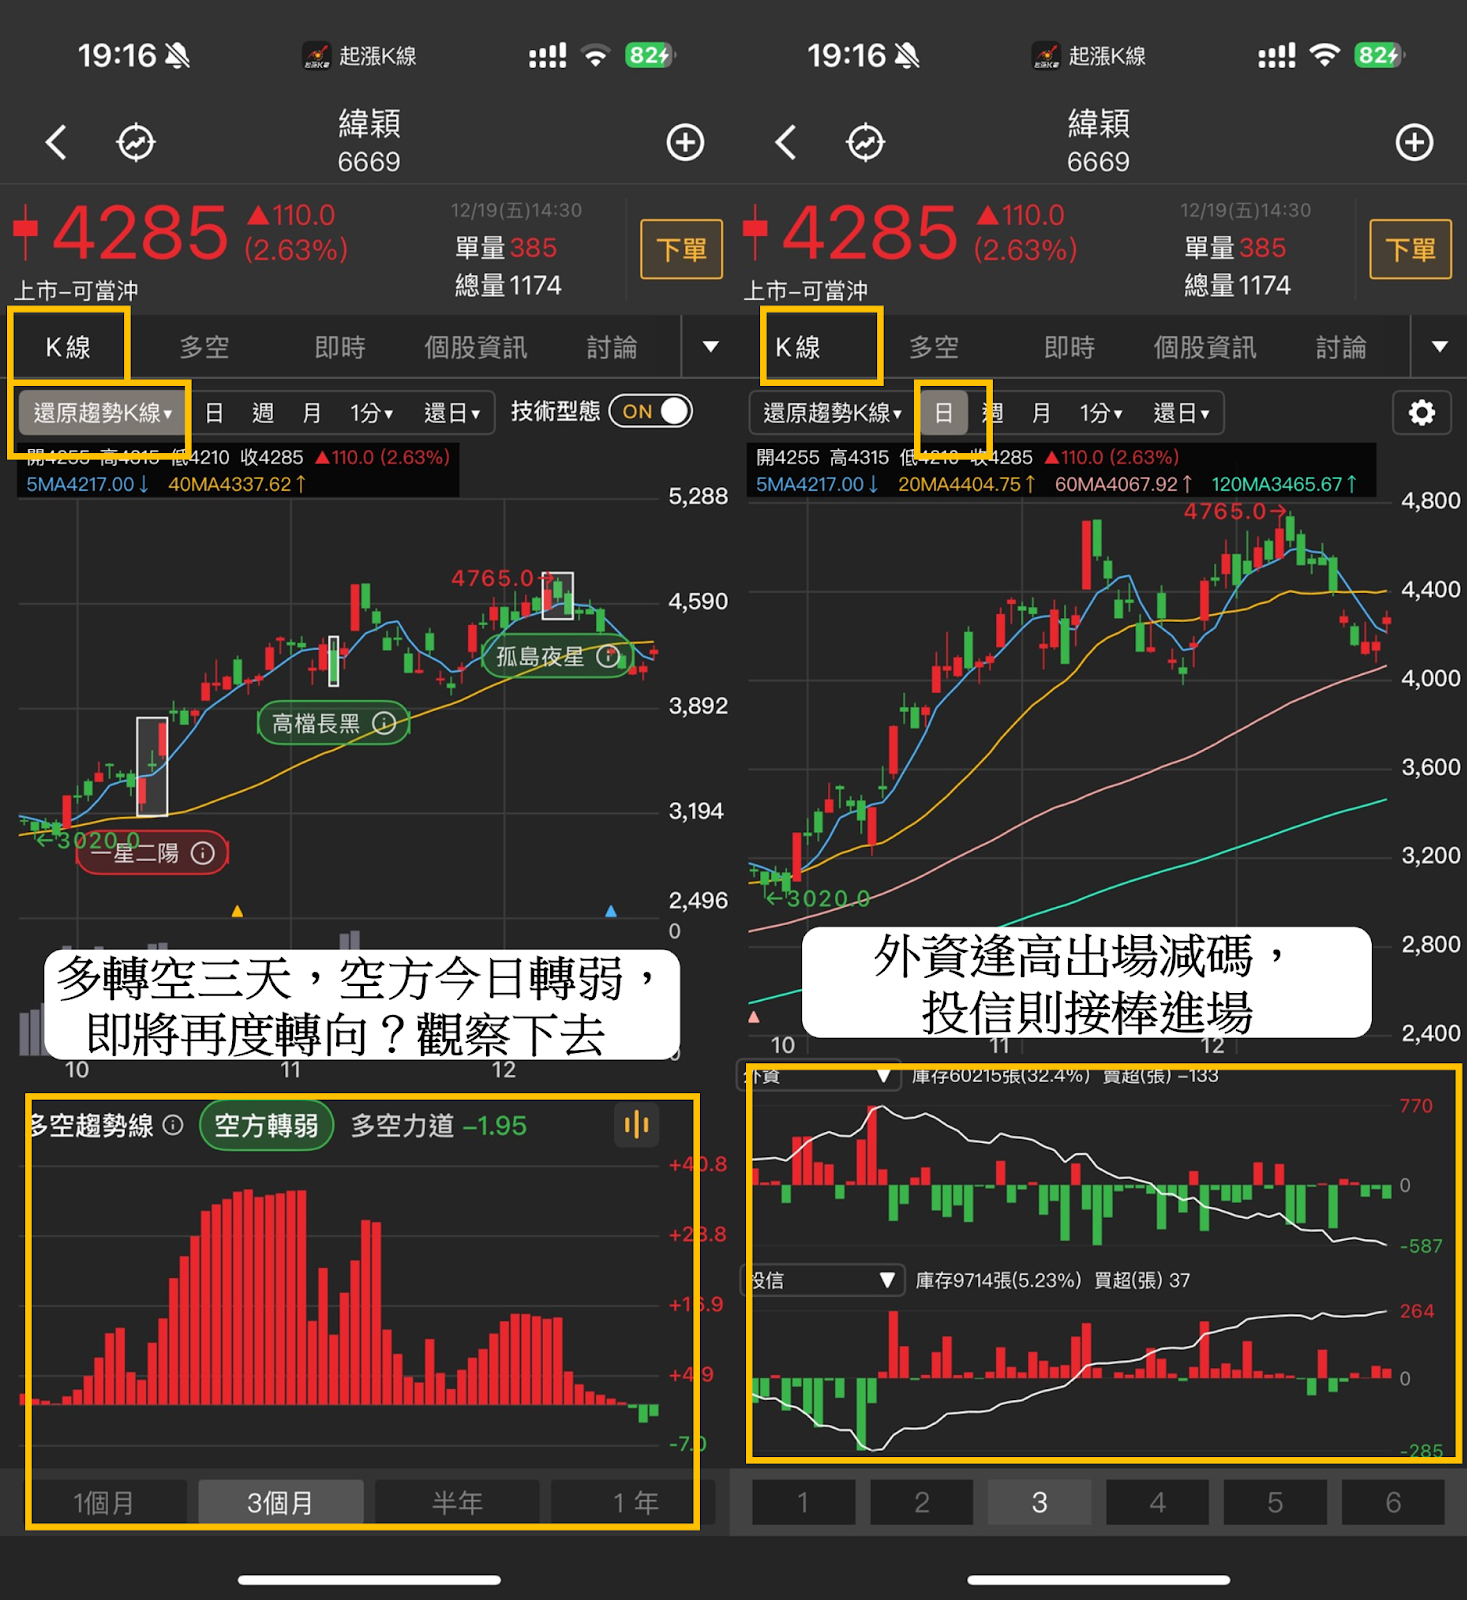Toggle 技術型態 ON switch
The width and height of the screenshot is (1467, 1600).
tap(651, 412)
